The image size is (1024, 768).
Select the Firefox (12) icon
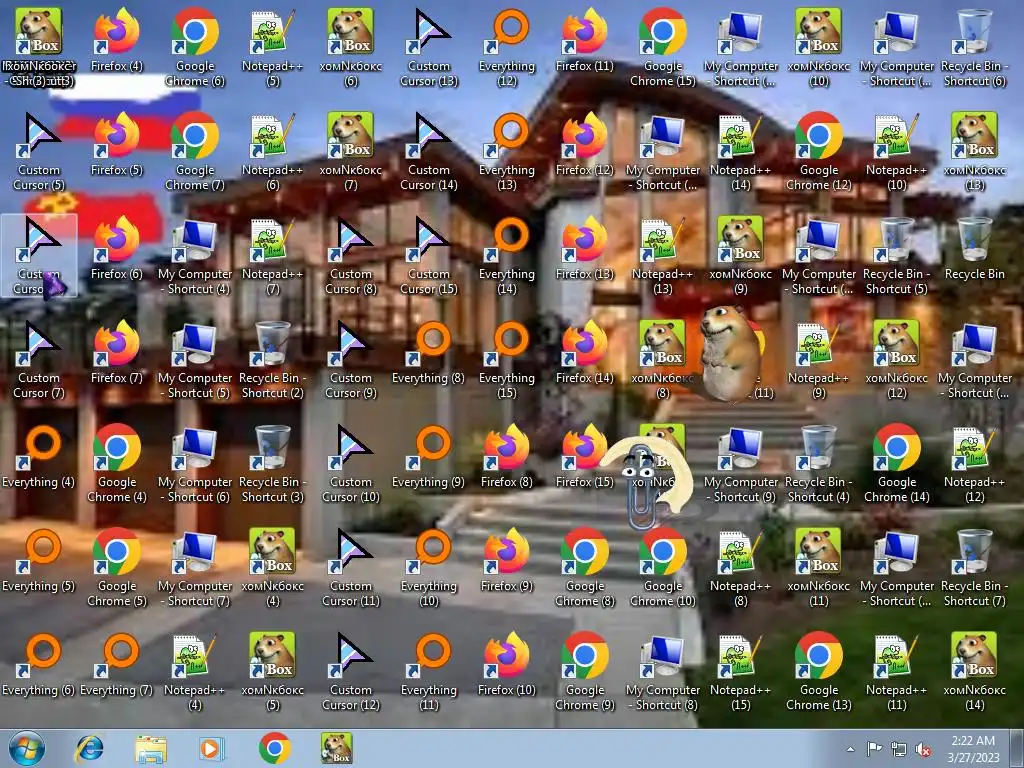pos(584,144)
